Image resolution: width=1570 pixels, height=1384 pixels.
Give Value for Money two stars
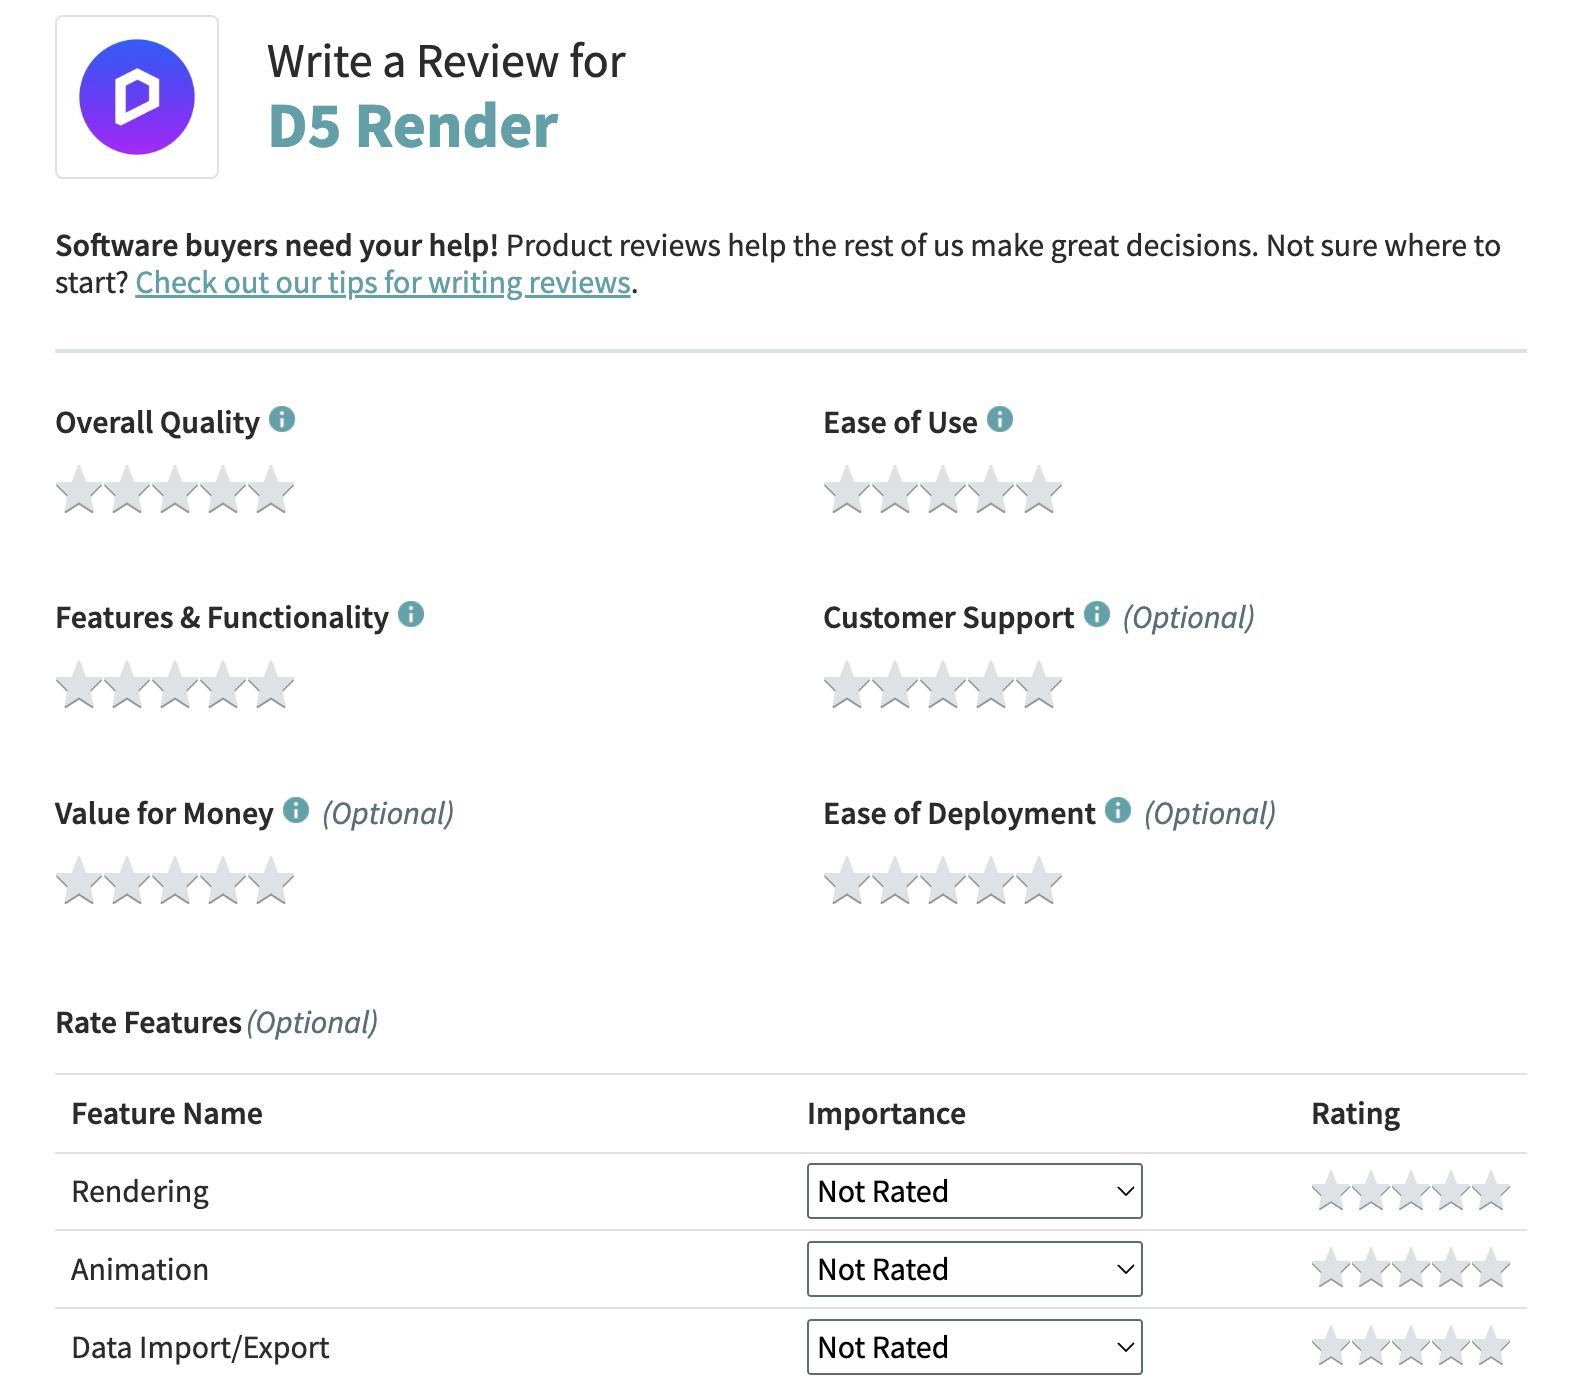127,881
